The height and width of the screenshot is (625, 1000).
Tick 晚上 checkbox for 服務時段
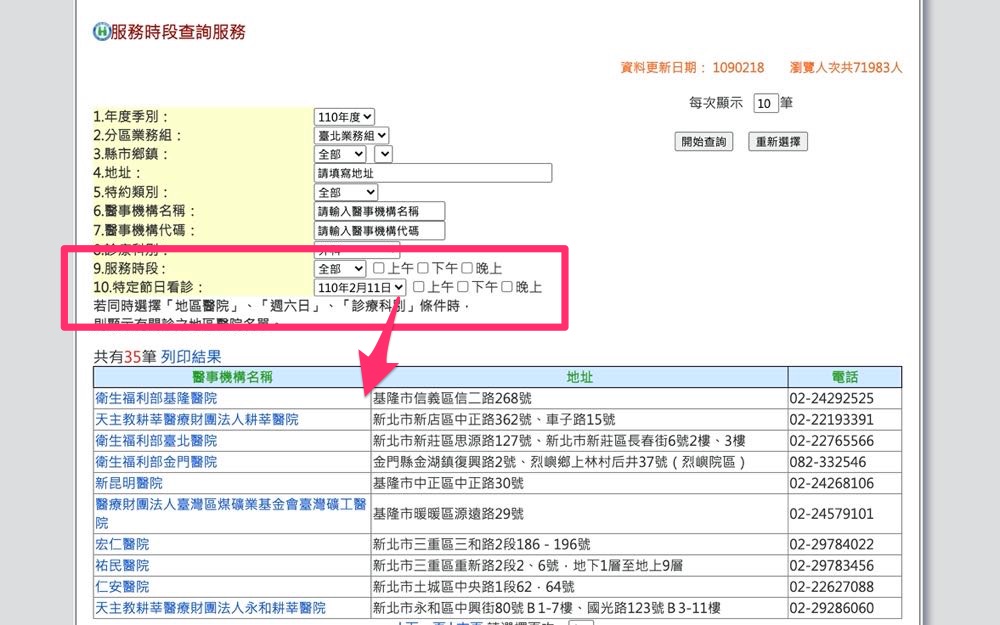[x=467, y=269]
